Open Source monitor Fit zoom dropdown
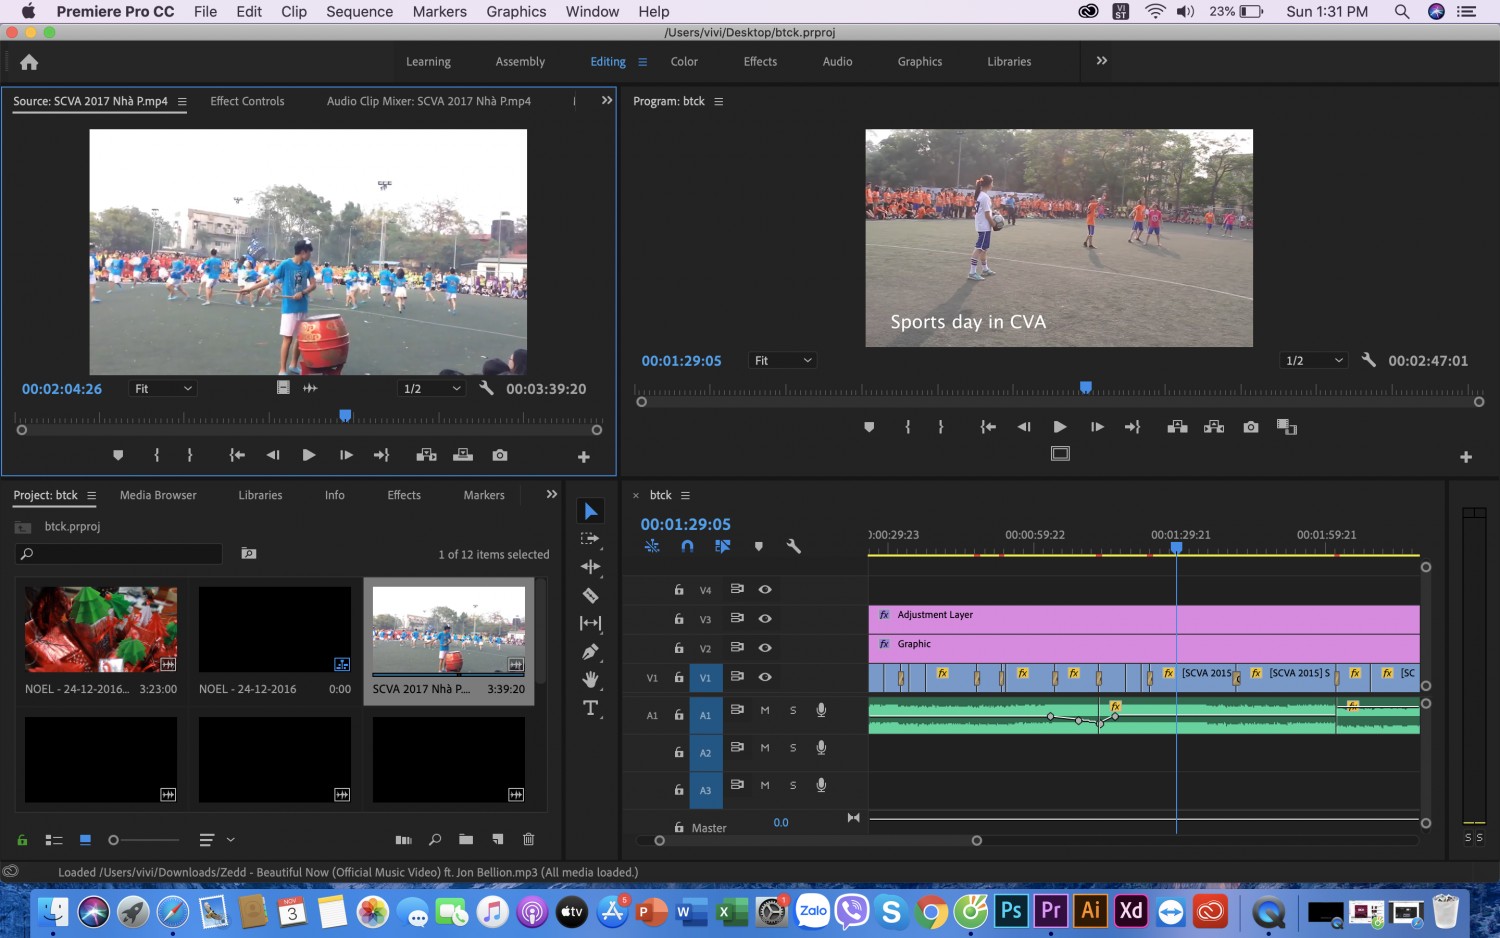Viewport: 1500px width, 938px height. (163, 388)
